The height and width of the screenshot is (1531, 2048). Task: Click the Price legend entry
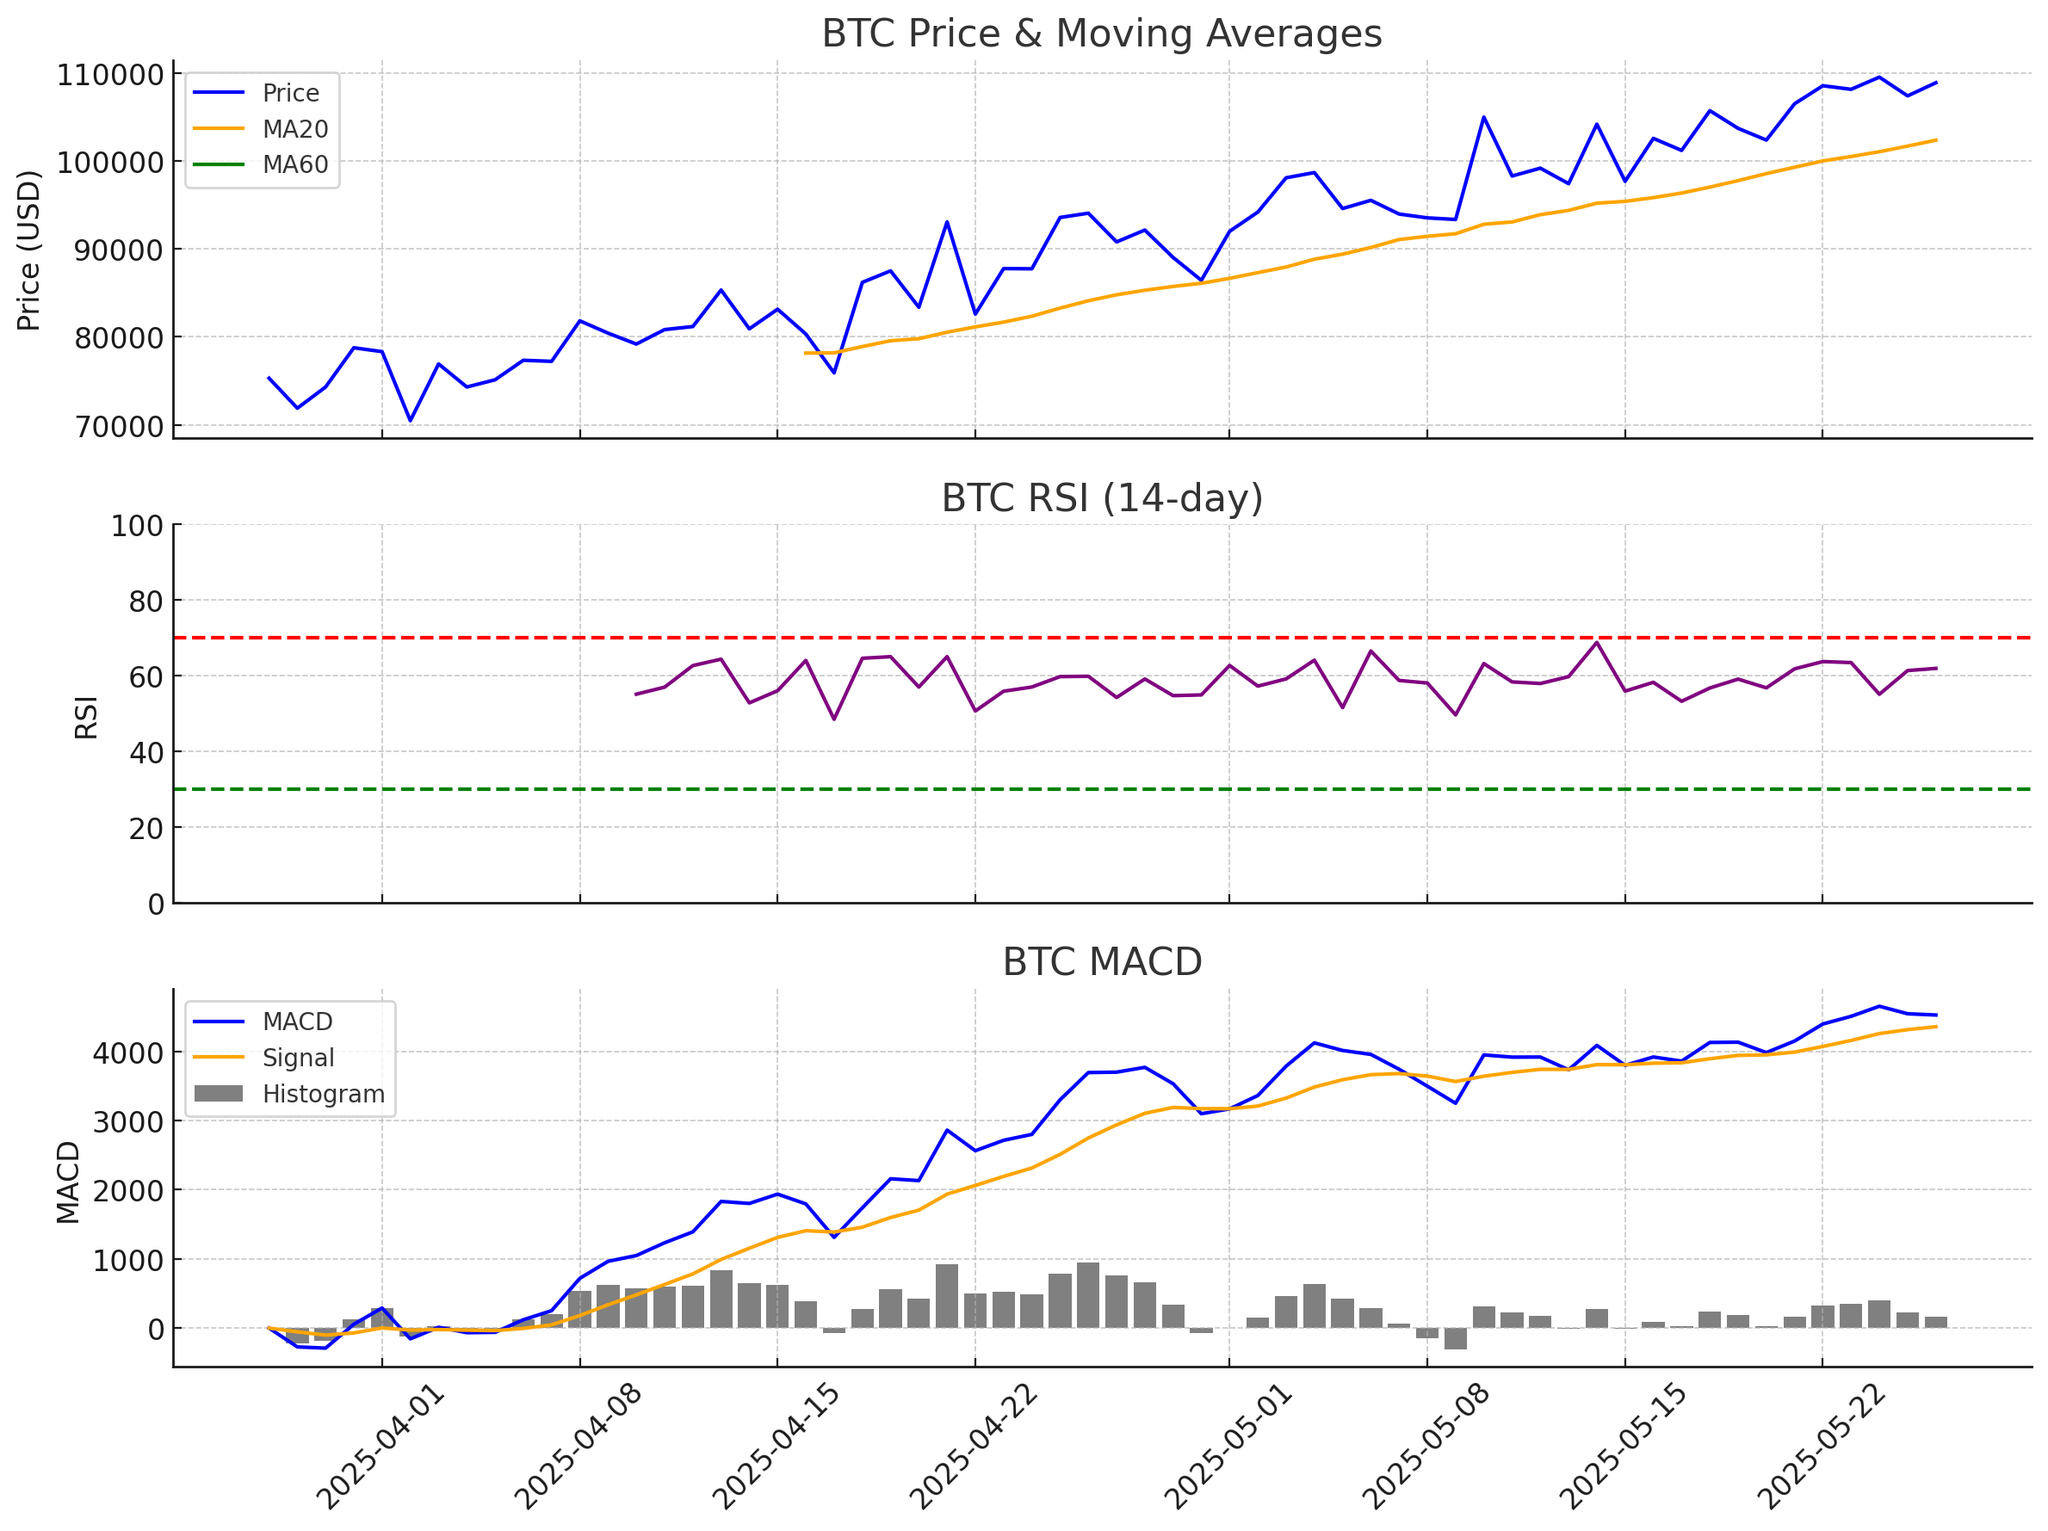pos(290,94)
